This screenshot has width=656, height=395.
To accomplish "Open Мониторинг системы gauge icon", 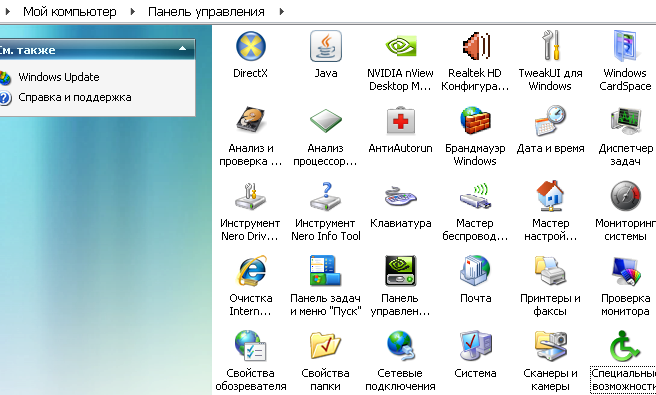I will pos(625,196).
